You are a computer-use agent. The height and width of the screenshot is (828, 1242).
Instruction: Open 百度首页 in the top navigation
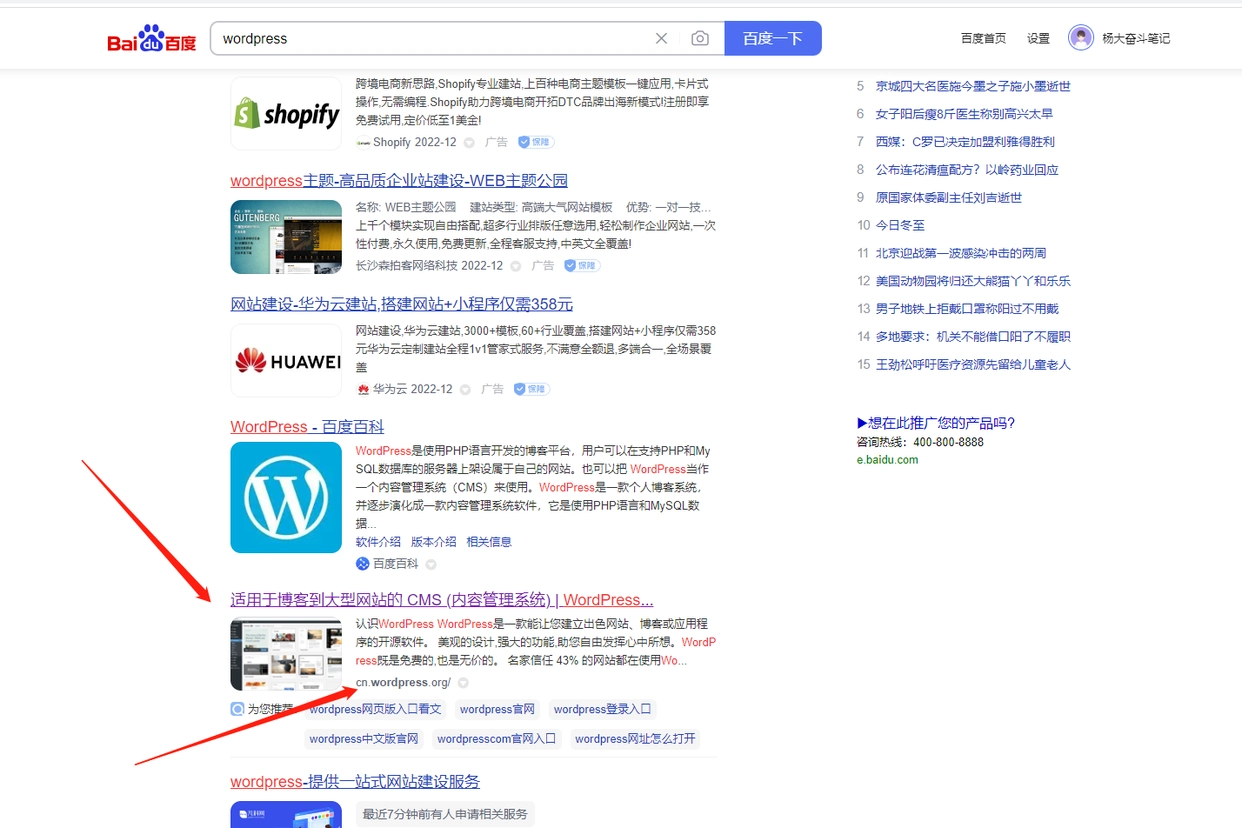tap(983, 39)
